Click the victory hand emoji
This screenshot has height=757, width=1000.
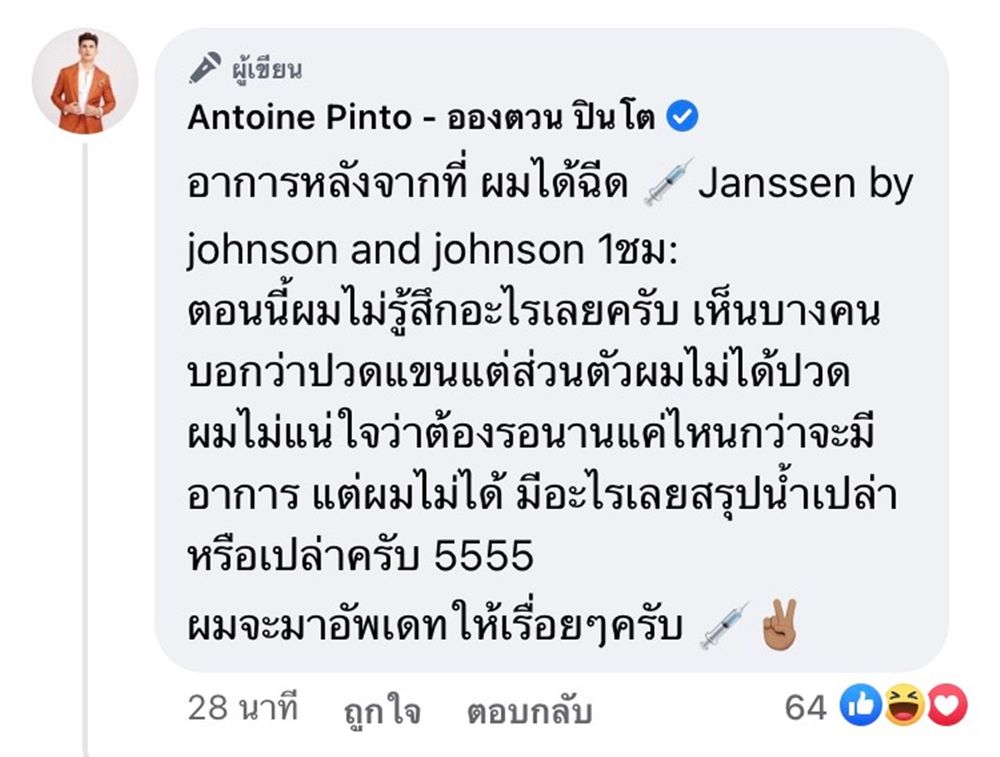779,624
